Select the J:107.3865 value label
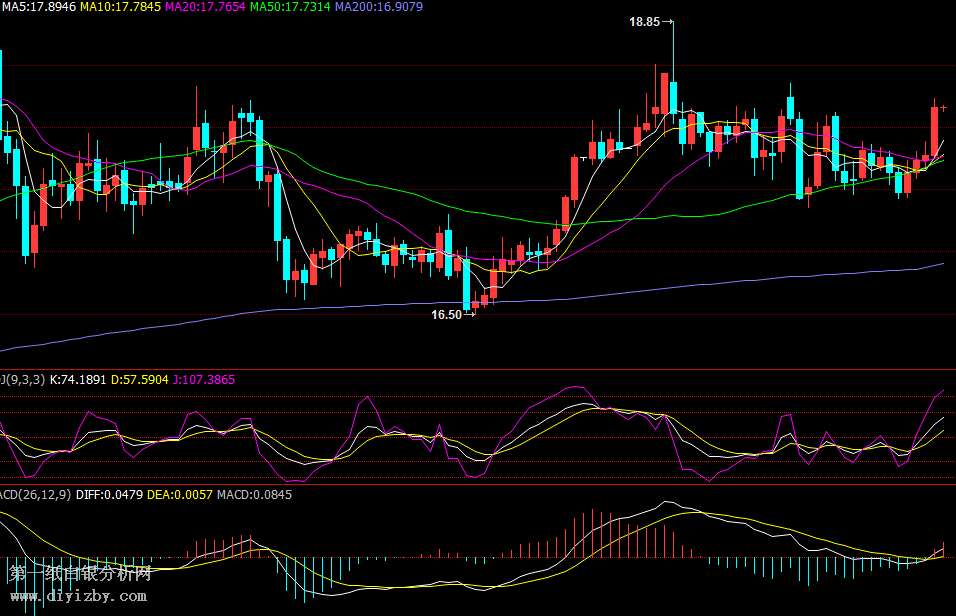The height and width of the screenshot is (616, 956). (204, 380)
